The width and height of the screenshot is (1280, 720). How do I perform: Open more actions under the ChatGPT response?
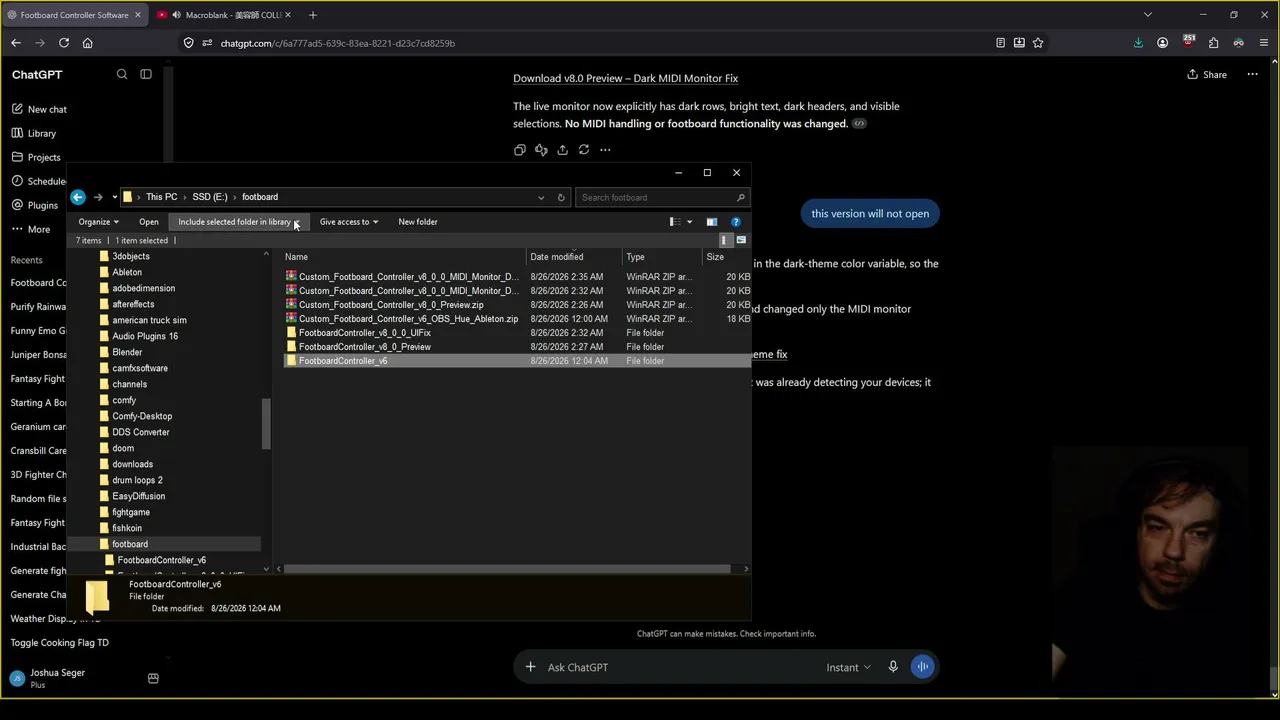[x=605, y=150]
